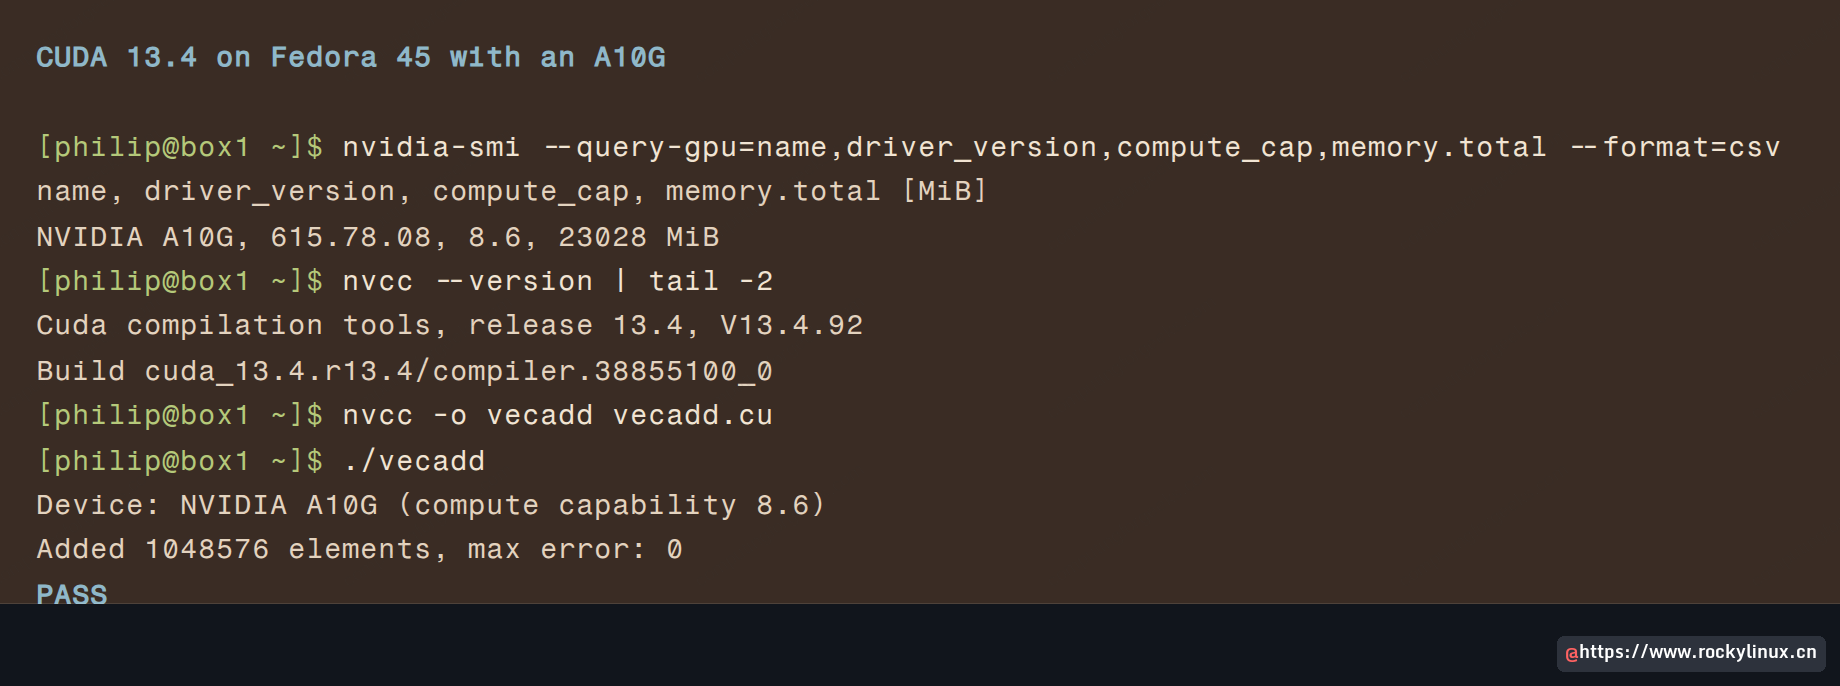Click the 'Device: NVIDIA A10G' output line

tap(431, 505)
